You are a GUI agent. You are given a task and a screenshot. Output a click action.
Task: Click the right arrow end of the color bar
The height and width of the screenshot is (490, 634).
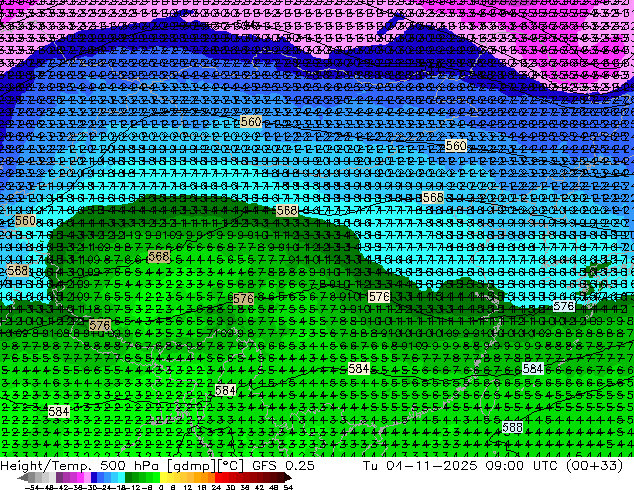pos(287,477)
